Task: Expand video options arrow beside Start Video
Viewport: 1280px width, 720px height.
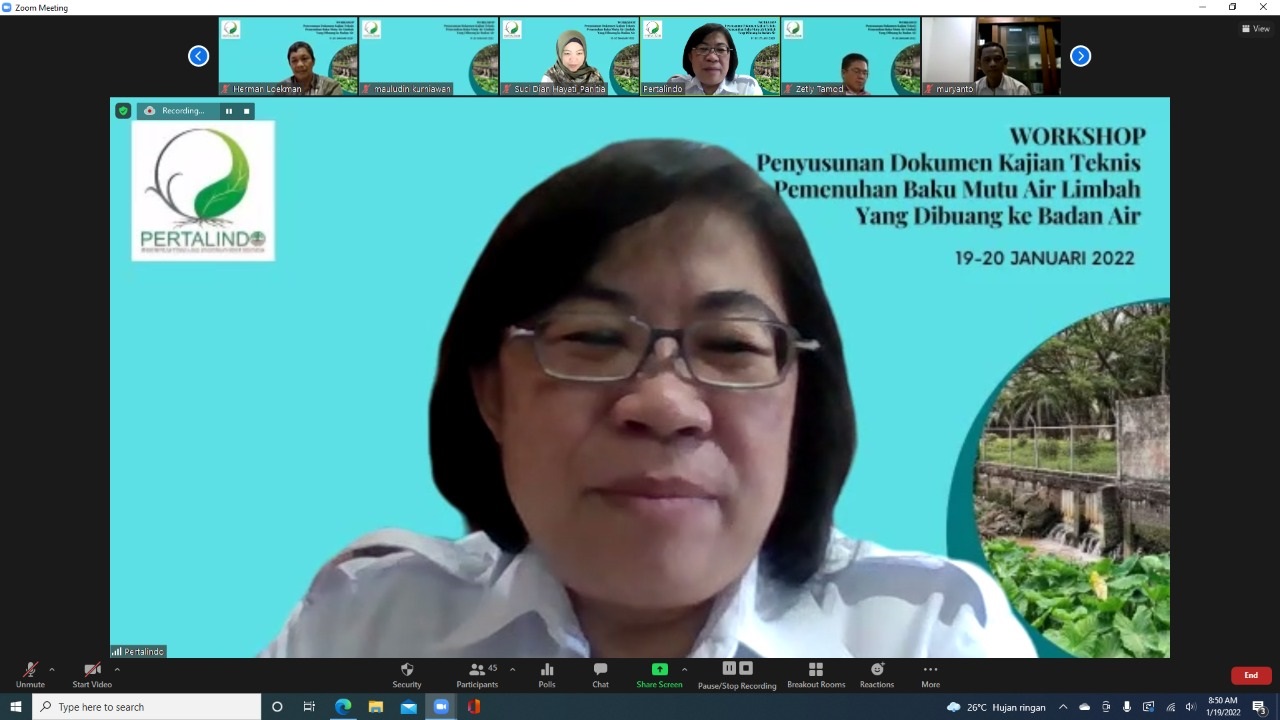Action: click(117, 670)
